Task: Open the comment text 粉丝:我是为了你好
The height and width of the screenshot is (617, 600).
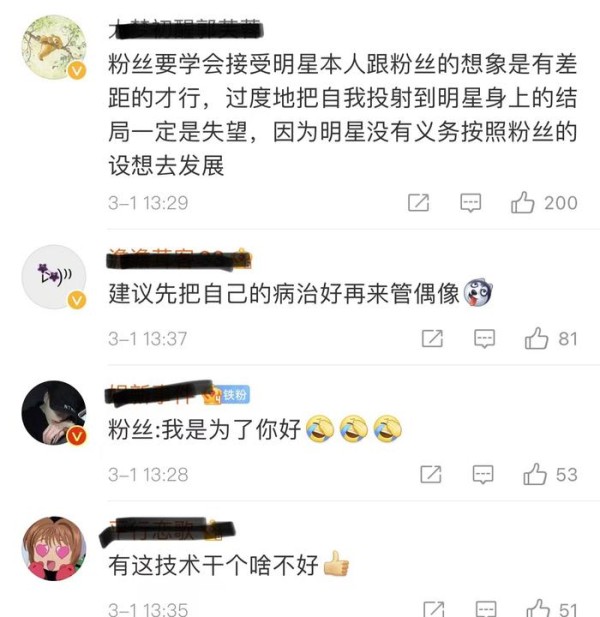Action: [x=205, y=429]
